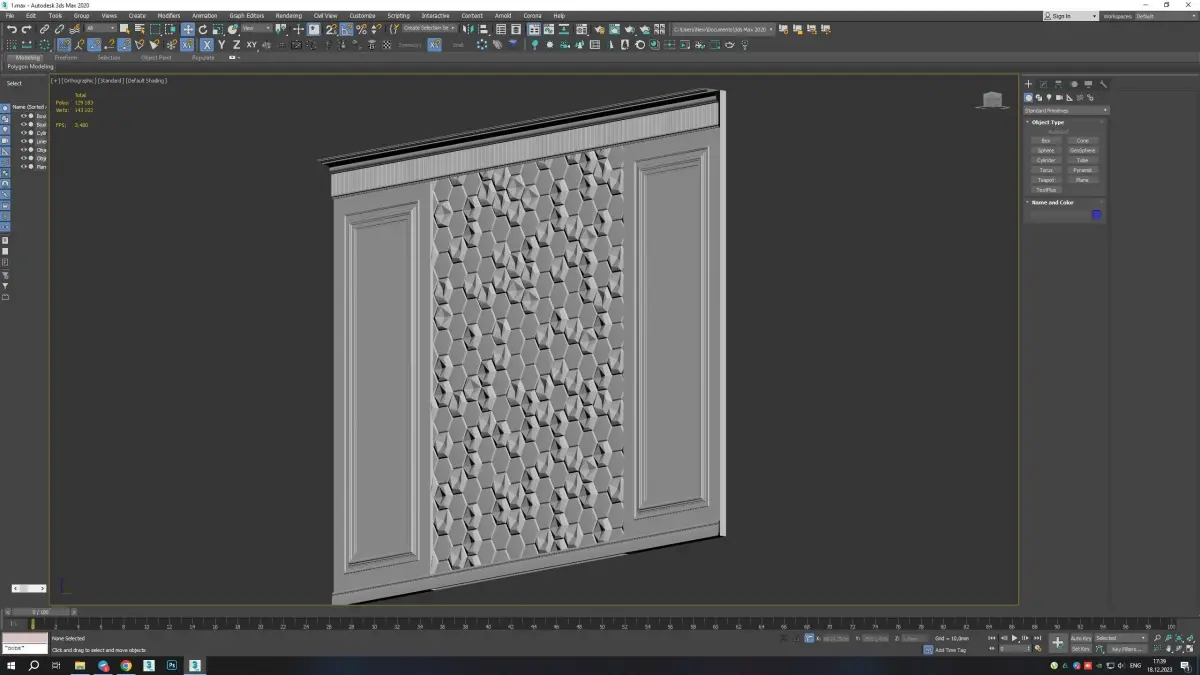Screen dimensions: 1200x675
Task: Activate the Select and Uniform Scale tool
Action: pos(218,29)
